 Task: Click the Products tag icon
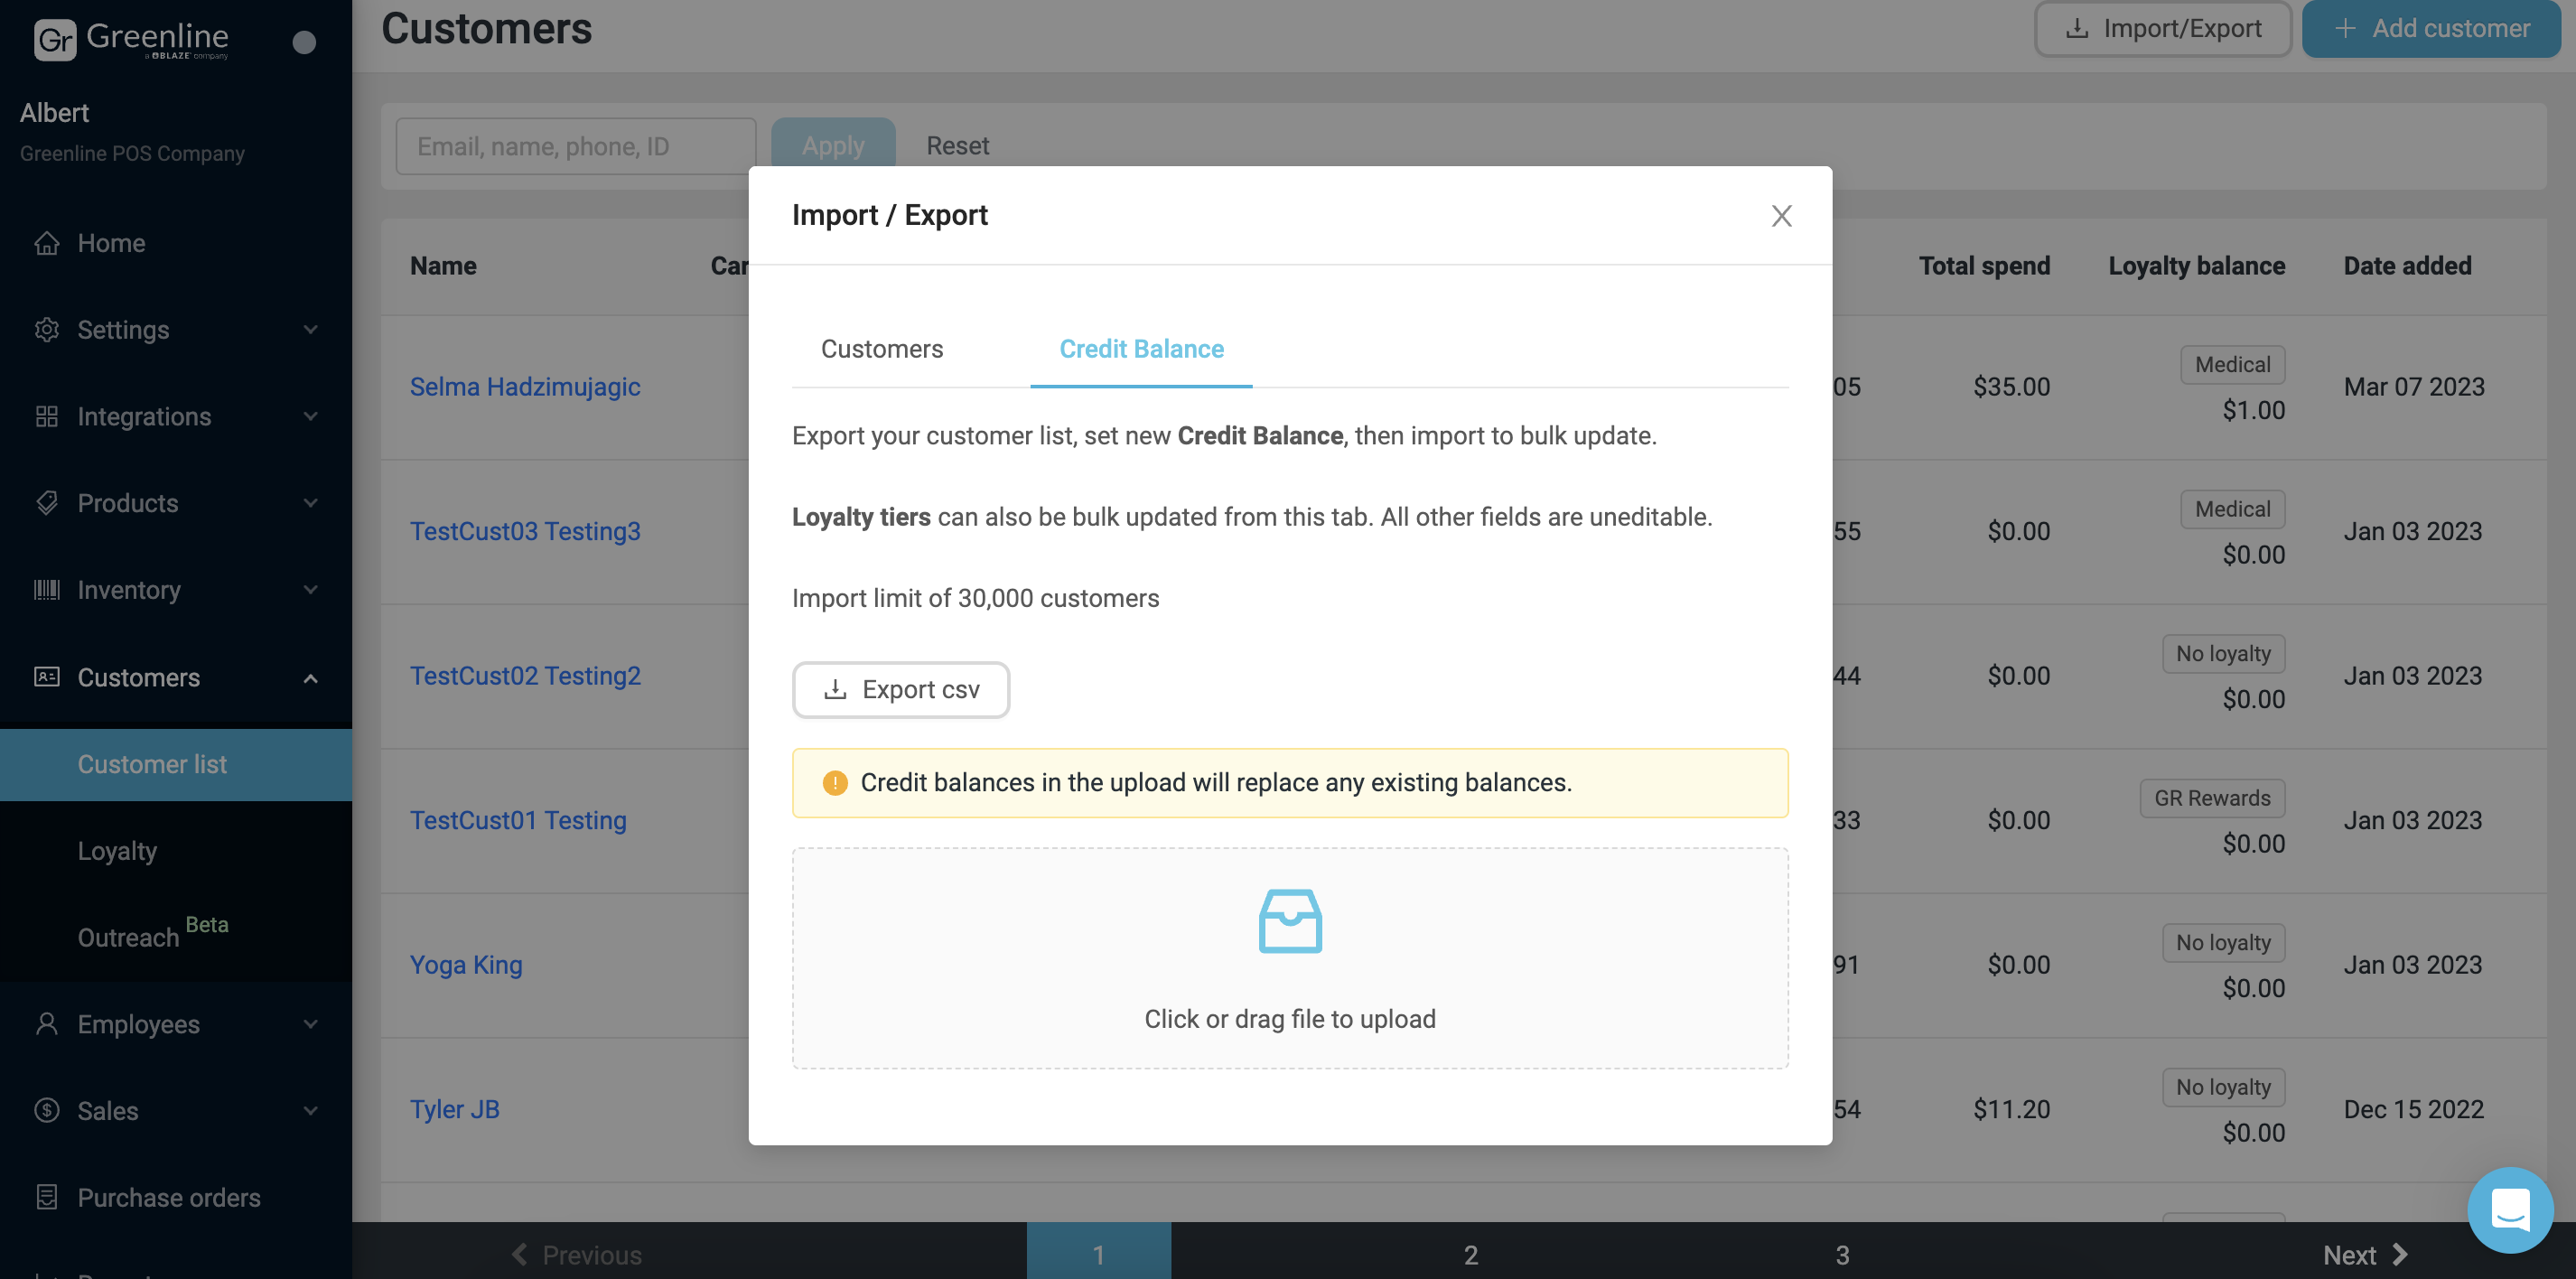click(x=47, y=503)
